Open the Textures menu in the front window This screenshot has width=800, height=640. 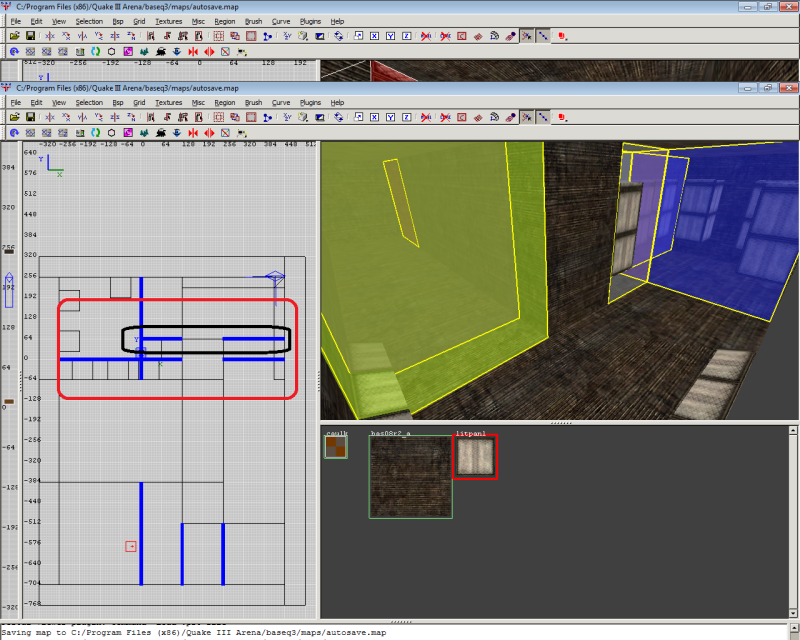(169, 103)
